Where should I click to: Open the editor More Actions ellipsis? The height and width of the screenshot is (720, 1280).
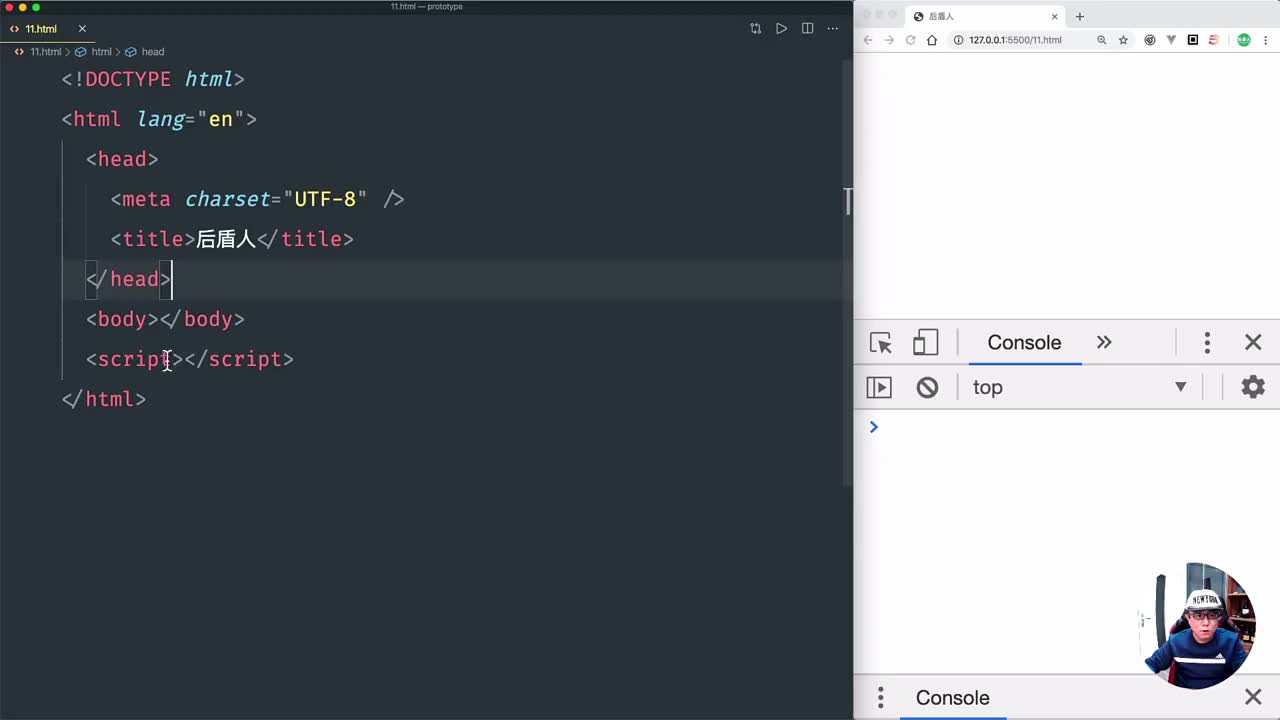pyautogui.click(x=833, y=29)
